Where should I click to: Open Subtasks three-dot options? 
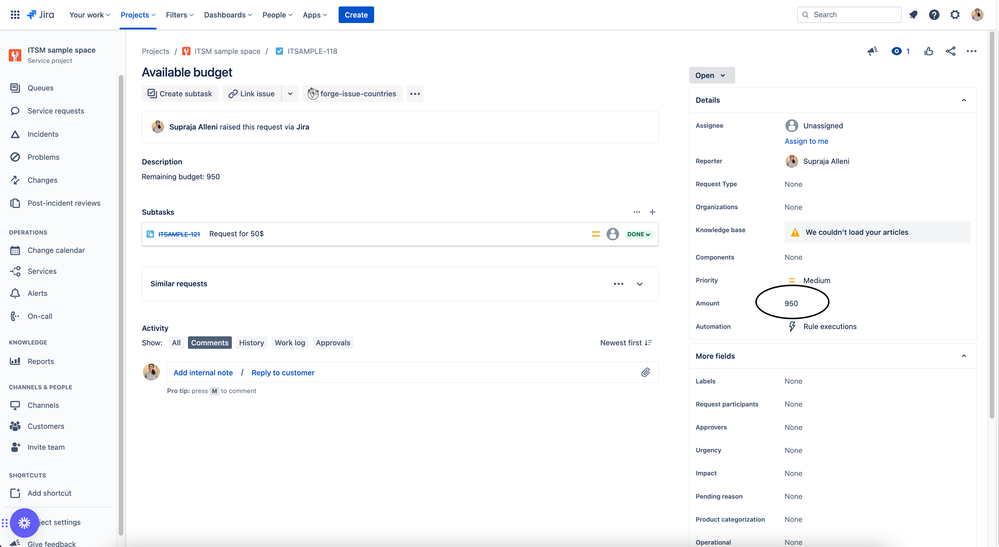pyautogui.click(x=636, y=212)
